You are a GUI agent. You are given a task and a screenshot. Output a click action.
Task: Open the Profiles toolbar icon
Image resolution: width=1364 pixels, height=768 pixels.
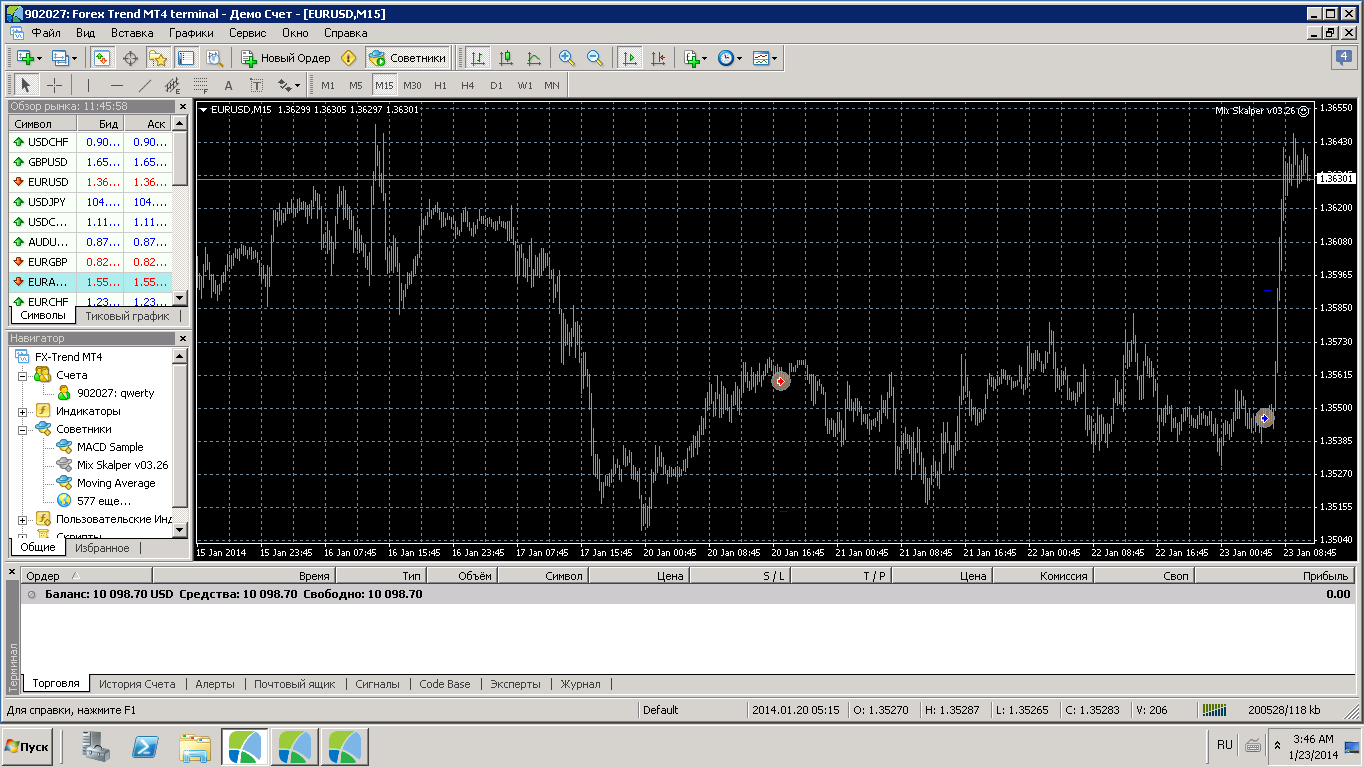click(60, 58)
